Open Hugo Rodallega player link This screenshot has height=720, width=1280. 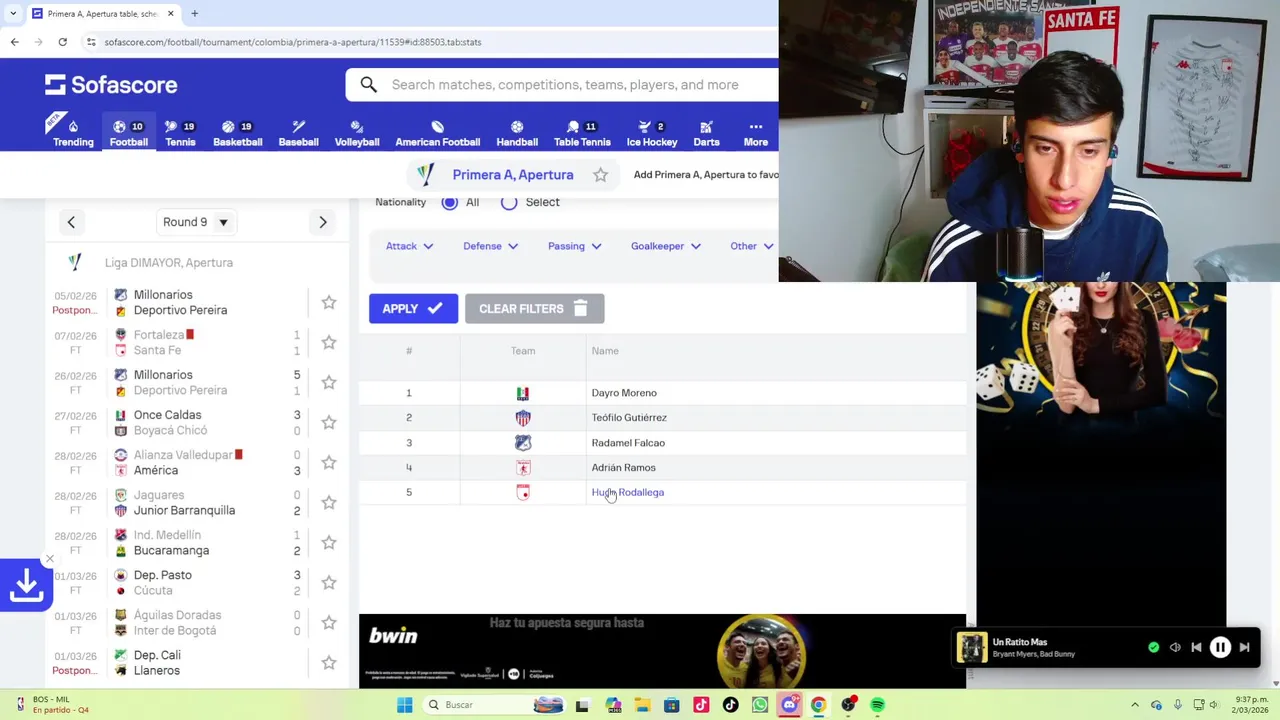(x=627, y=492)
